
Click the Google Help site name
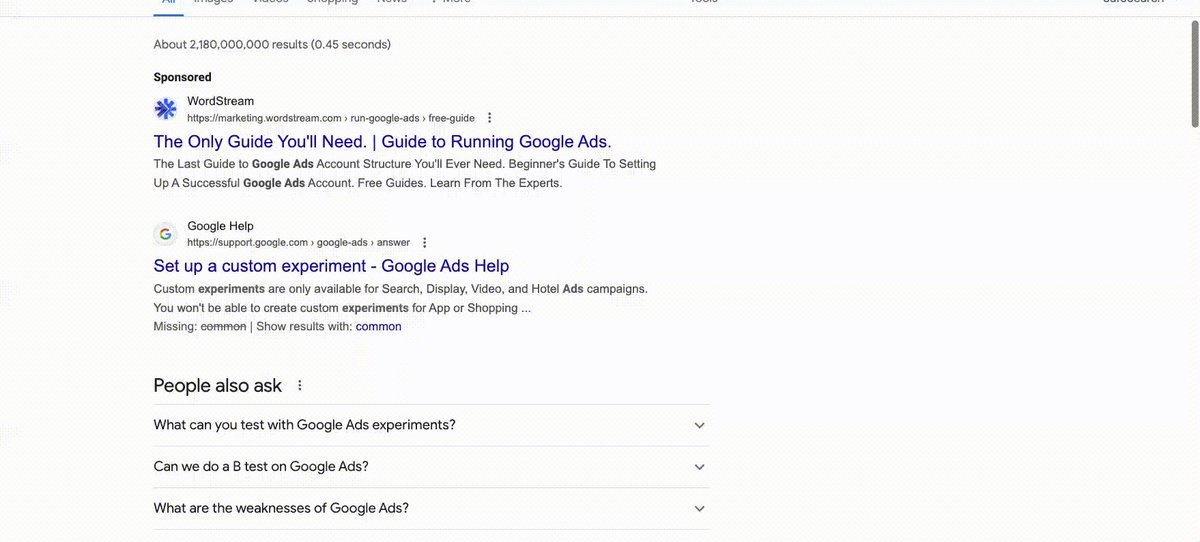[220, 226]
